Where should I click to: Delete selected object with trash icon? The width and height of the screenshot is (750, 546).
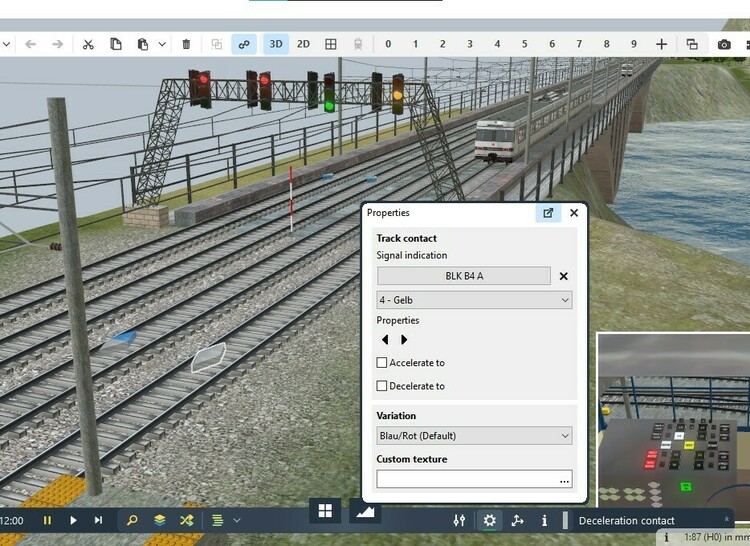186,44
